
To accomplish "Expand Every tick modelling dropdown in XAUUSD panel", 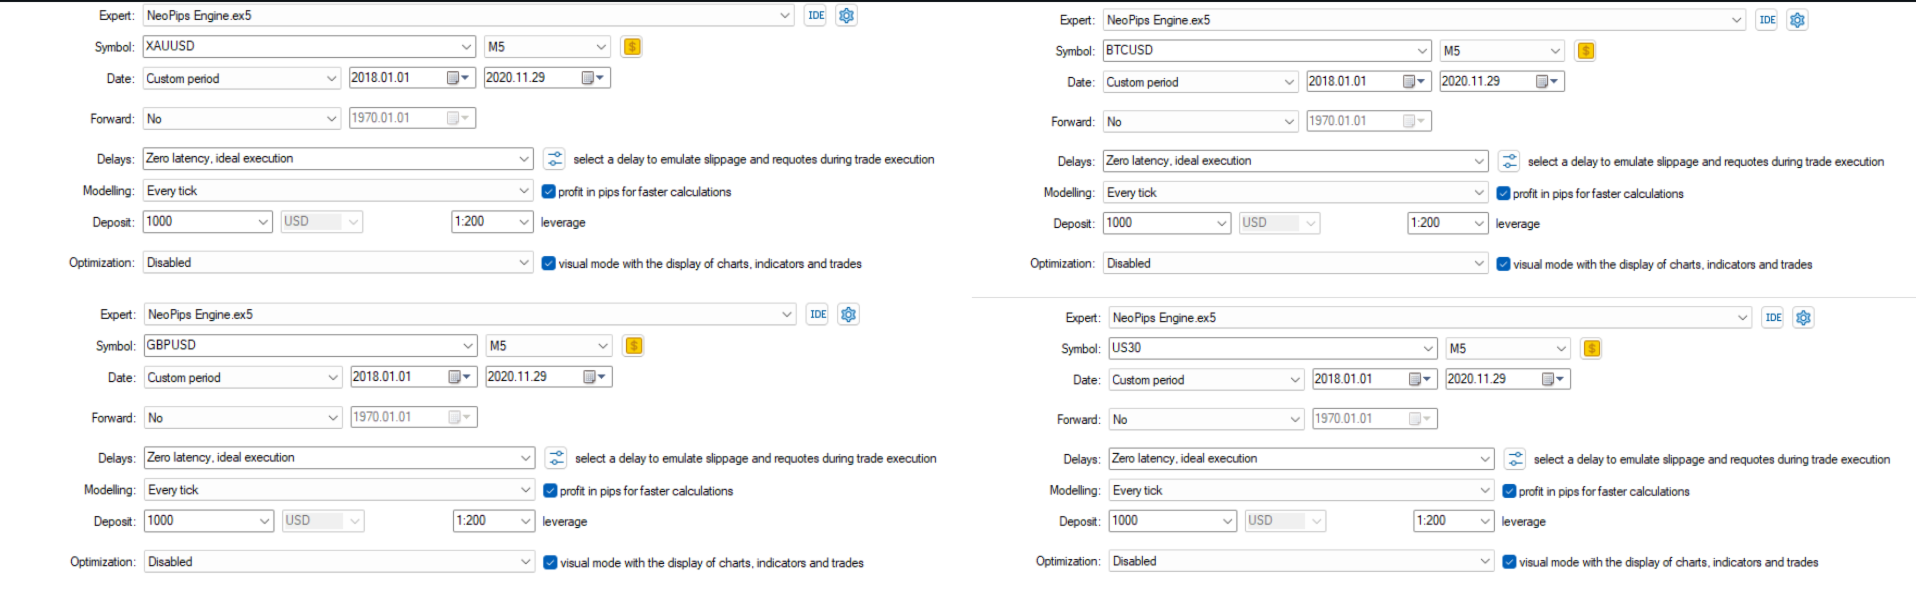I will (x=524, y=191).
